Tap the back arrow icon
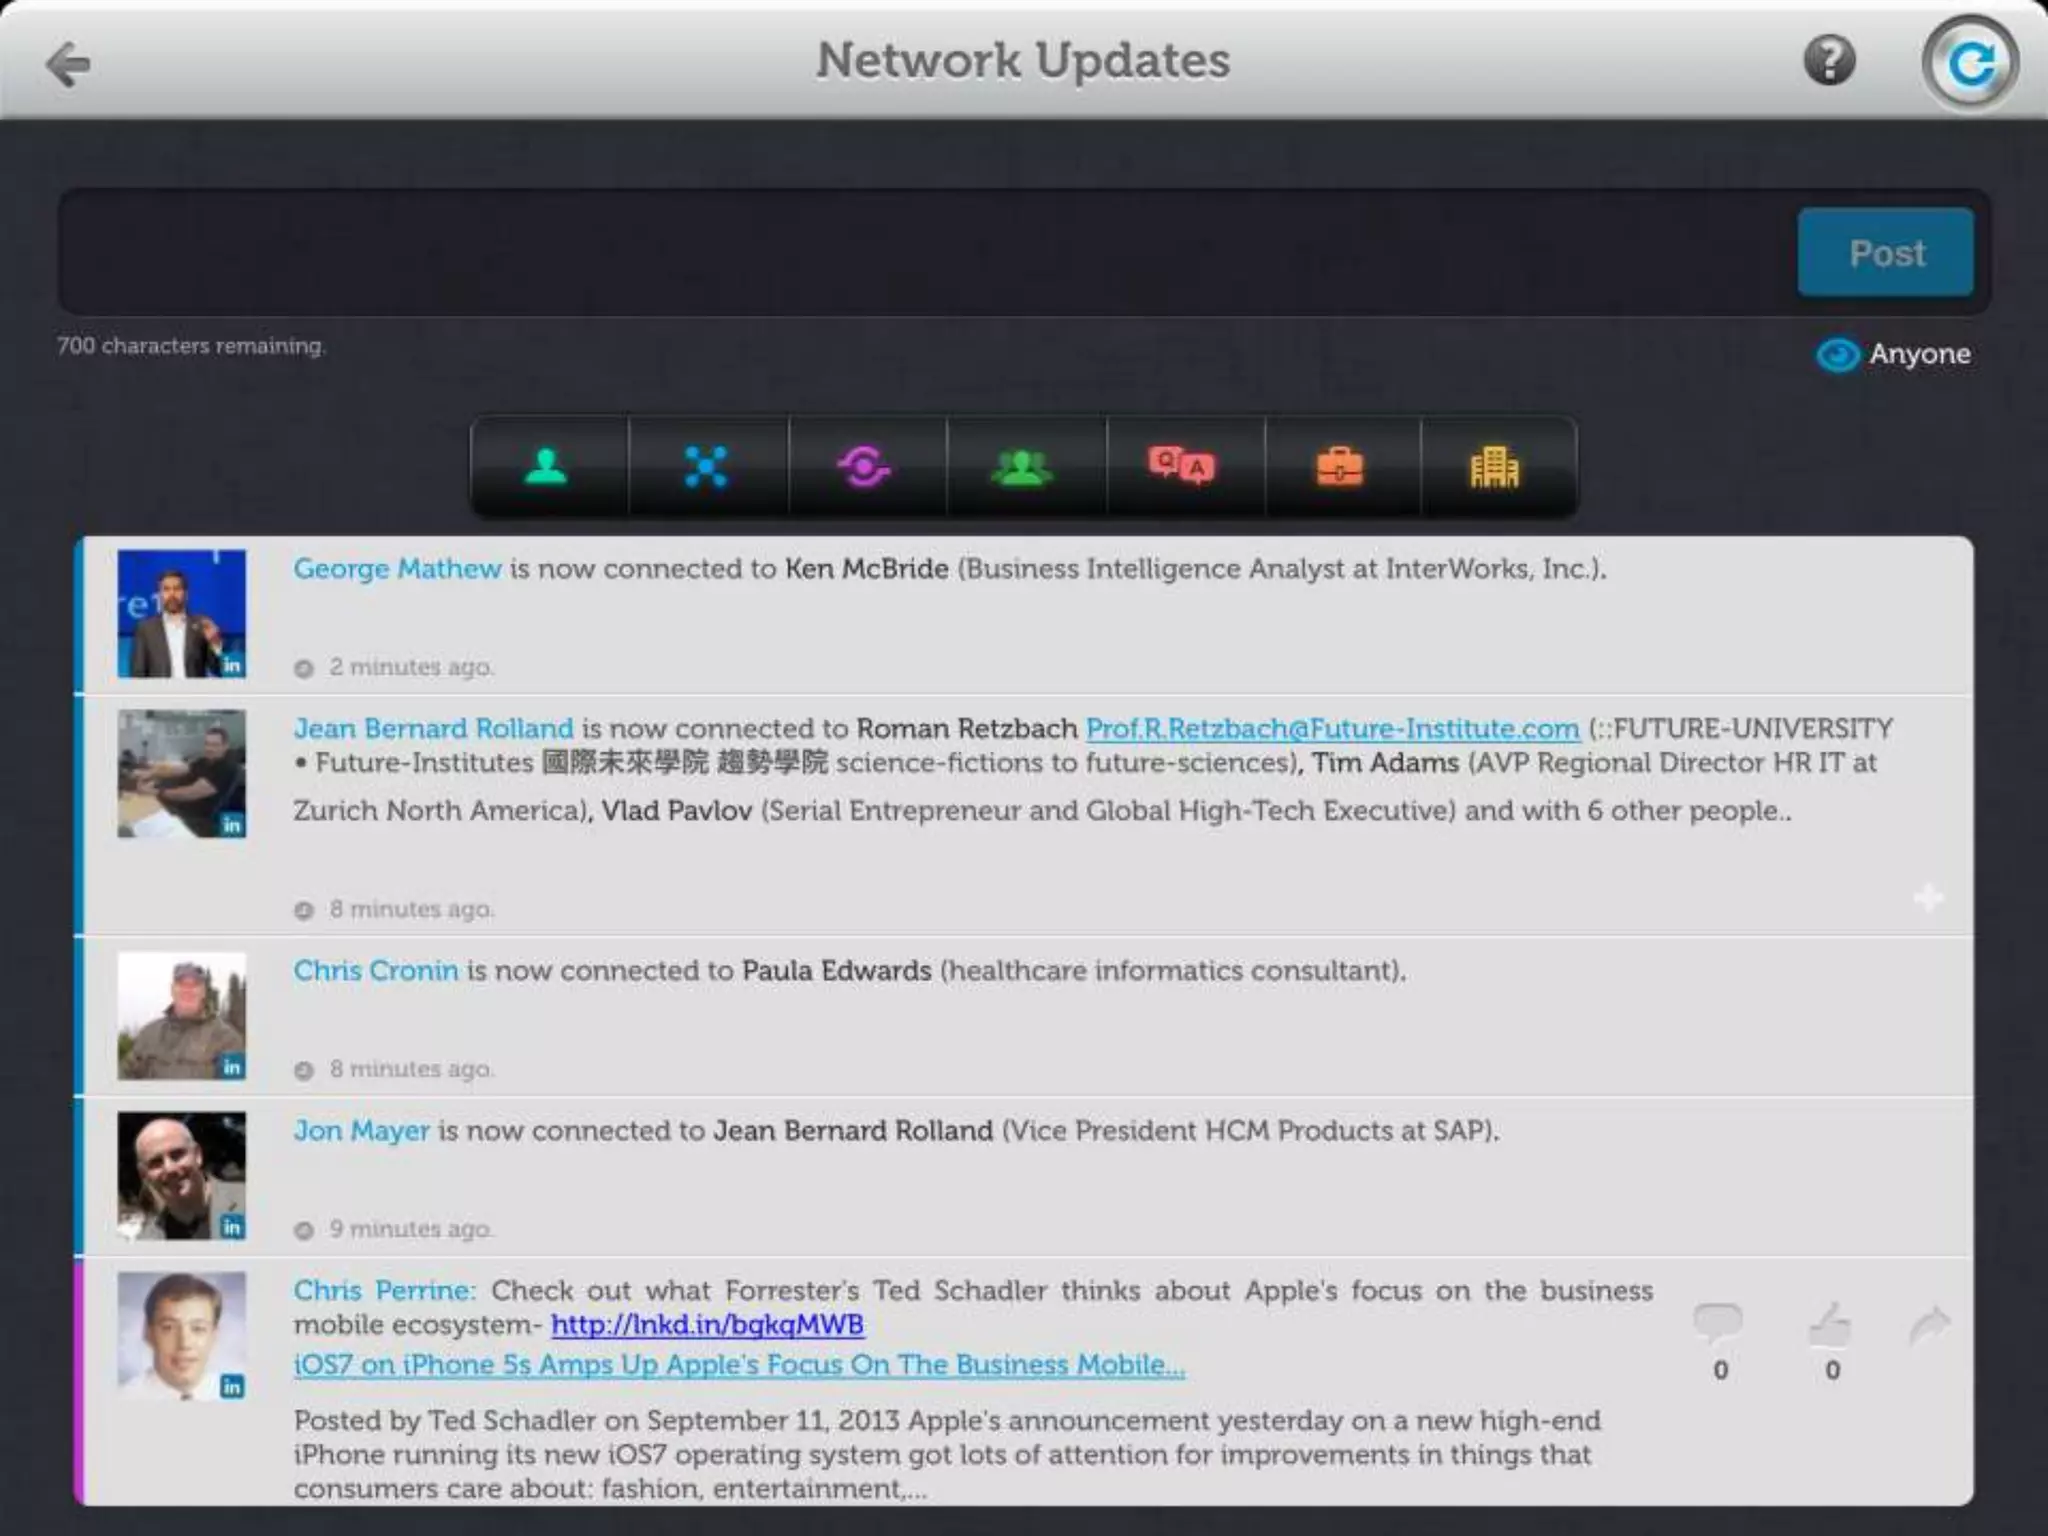2048x1536 pixels. [68, 64]
